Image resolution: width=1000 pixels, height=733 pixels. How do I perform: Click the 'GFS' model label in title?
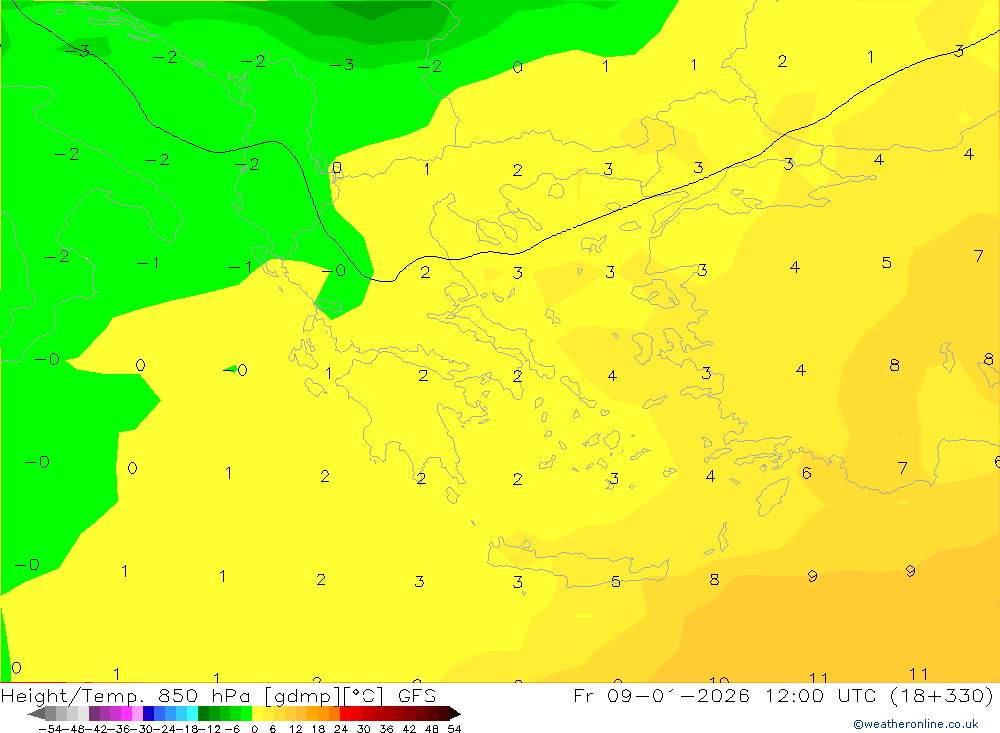[417, 695]
